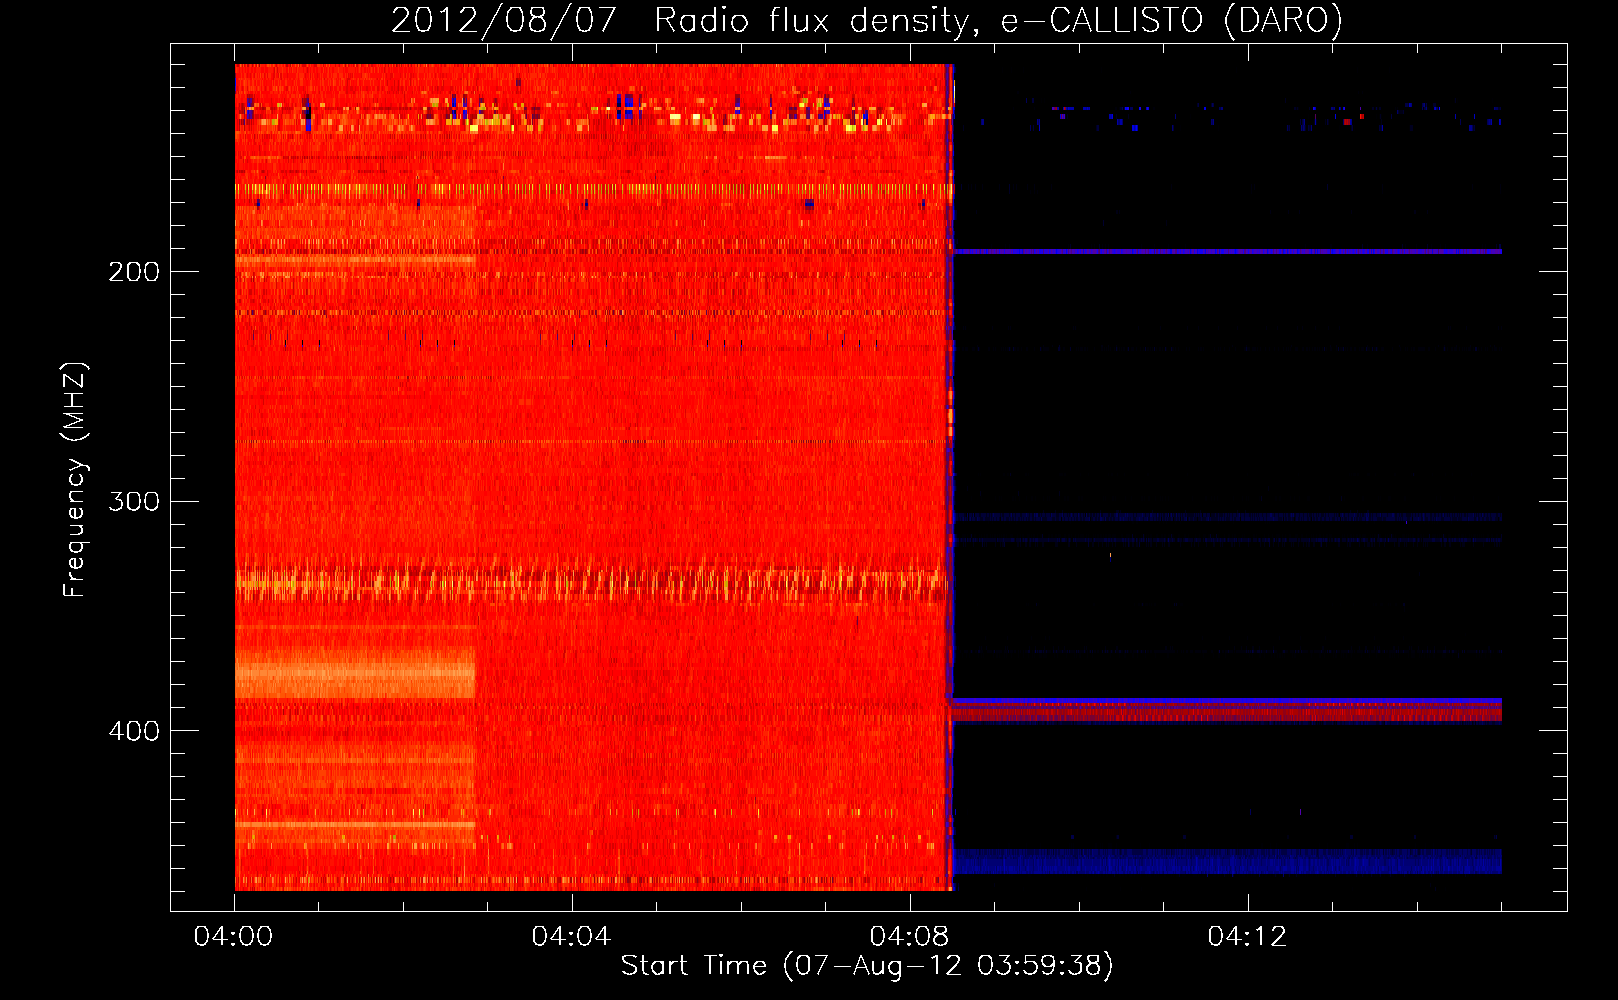Click the 'Start Time (07-Aug-12 03:59:38)' x-axis label
Viewport: 1618px width, 1000px height.
(x=867, y=966)
